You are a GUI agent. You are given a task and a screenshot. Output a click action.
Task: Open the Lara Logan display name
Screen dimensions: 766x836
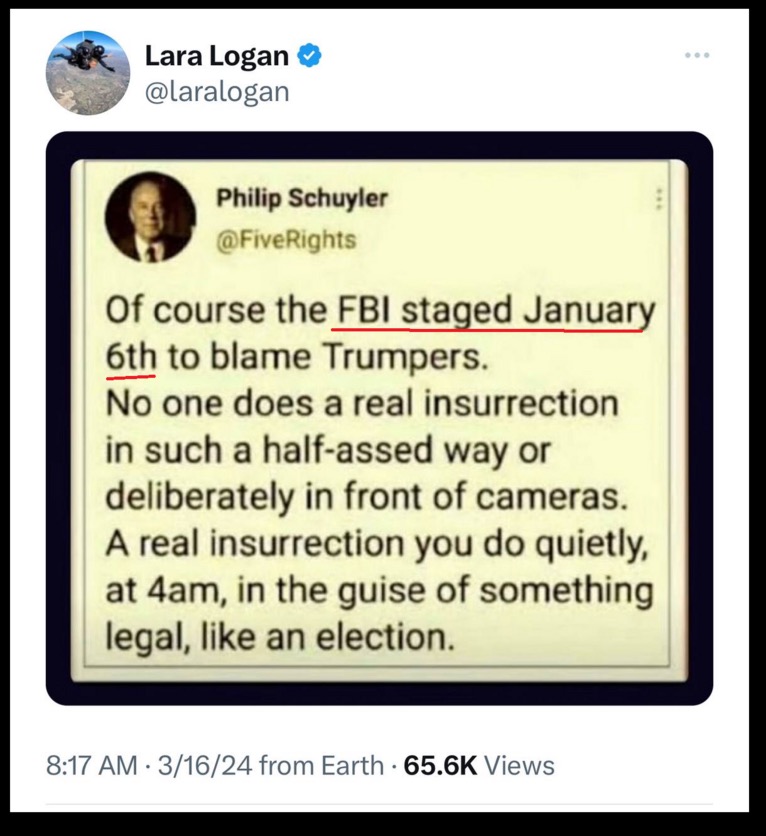[218, 56]
